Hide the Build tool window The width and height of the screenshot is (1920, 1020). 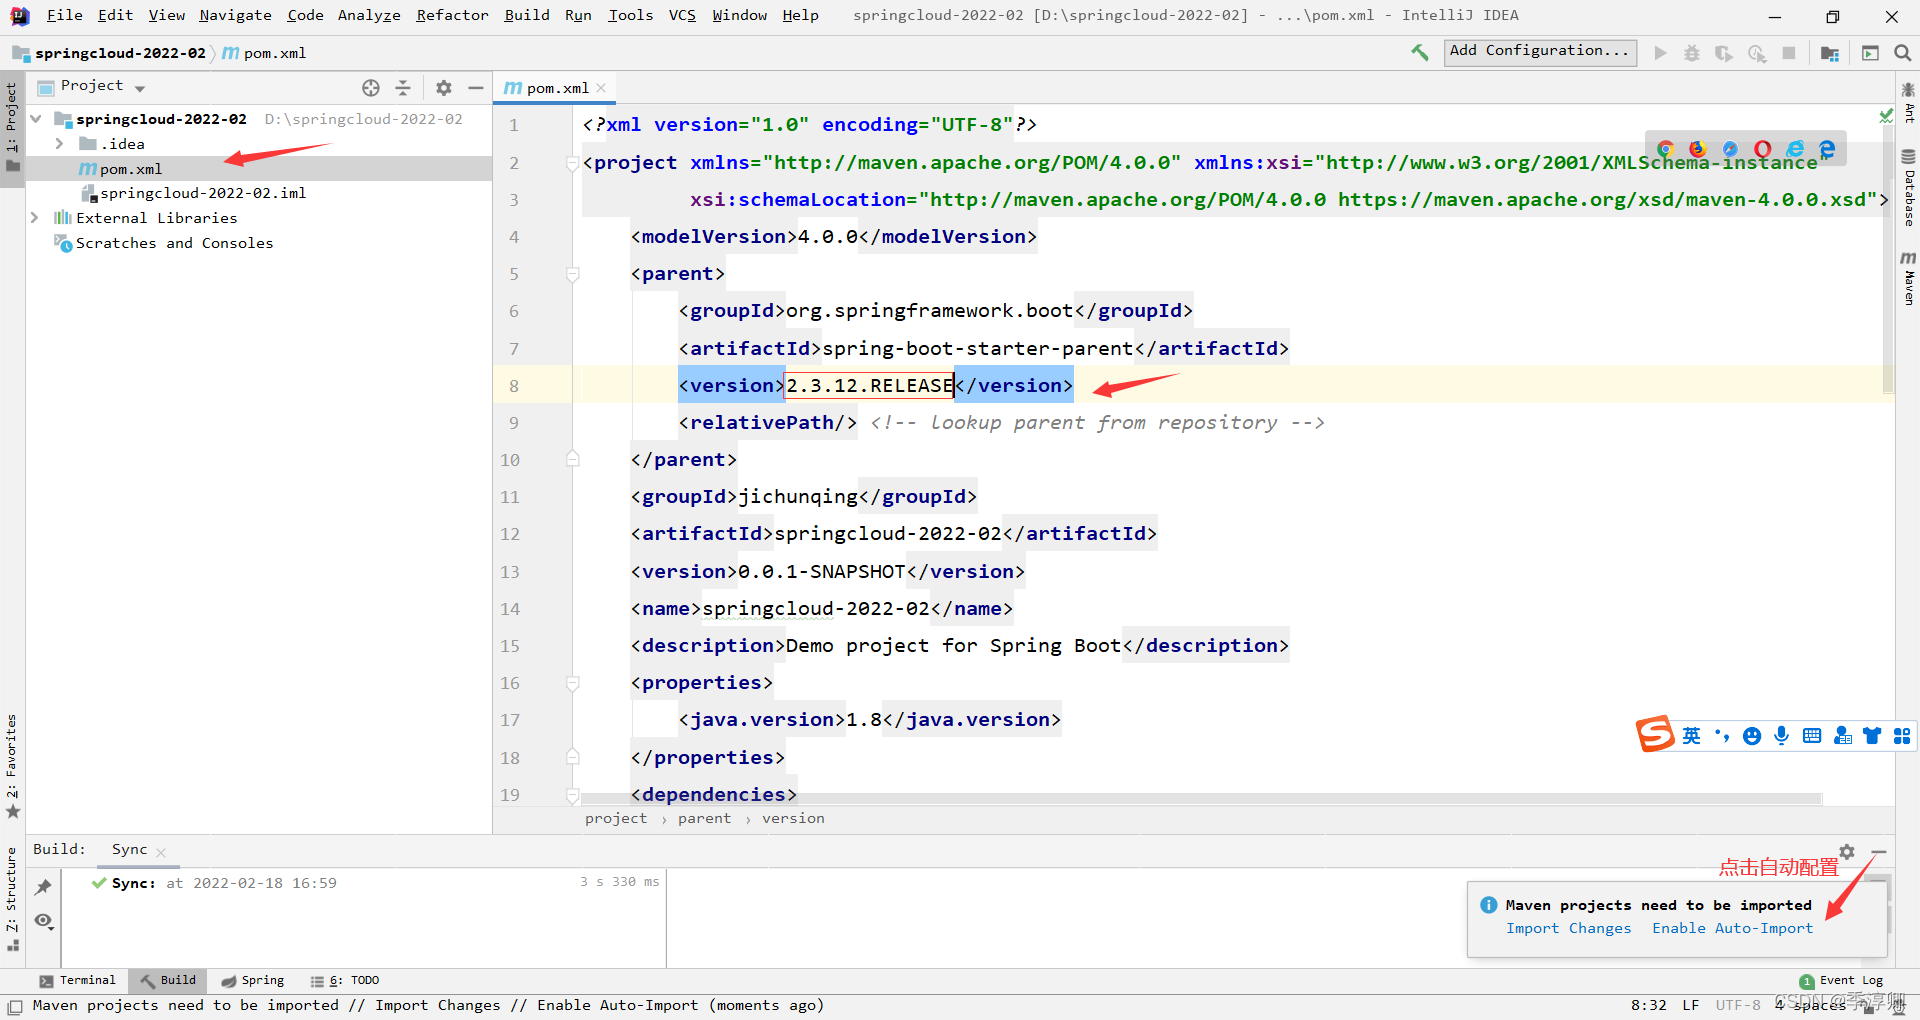pyautogui.click(x=1879, y=852)
